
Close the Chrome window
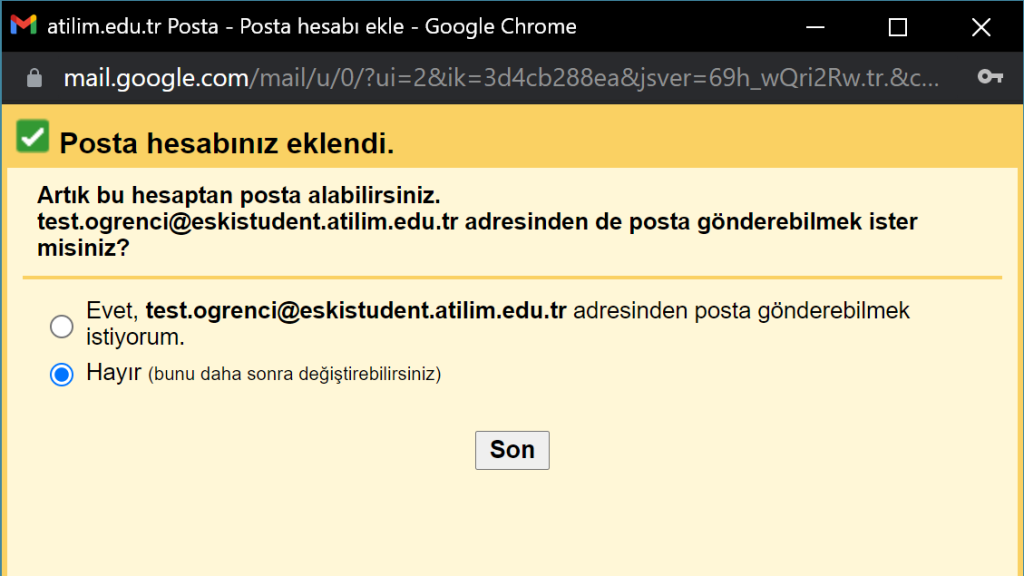coord(981,26)
